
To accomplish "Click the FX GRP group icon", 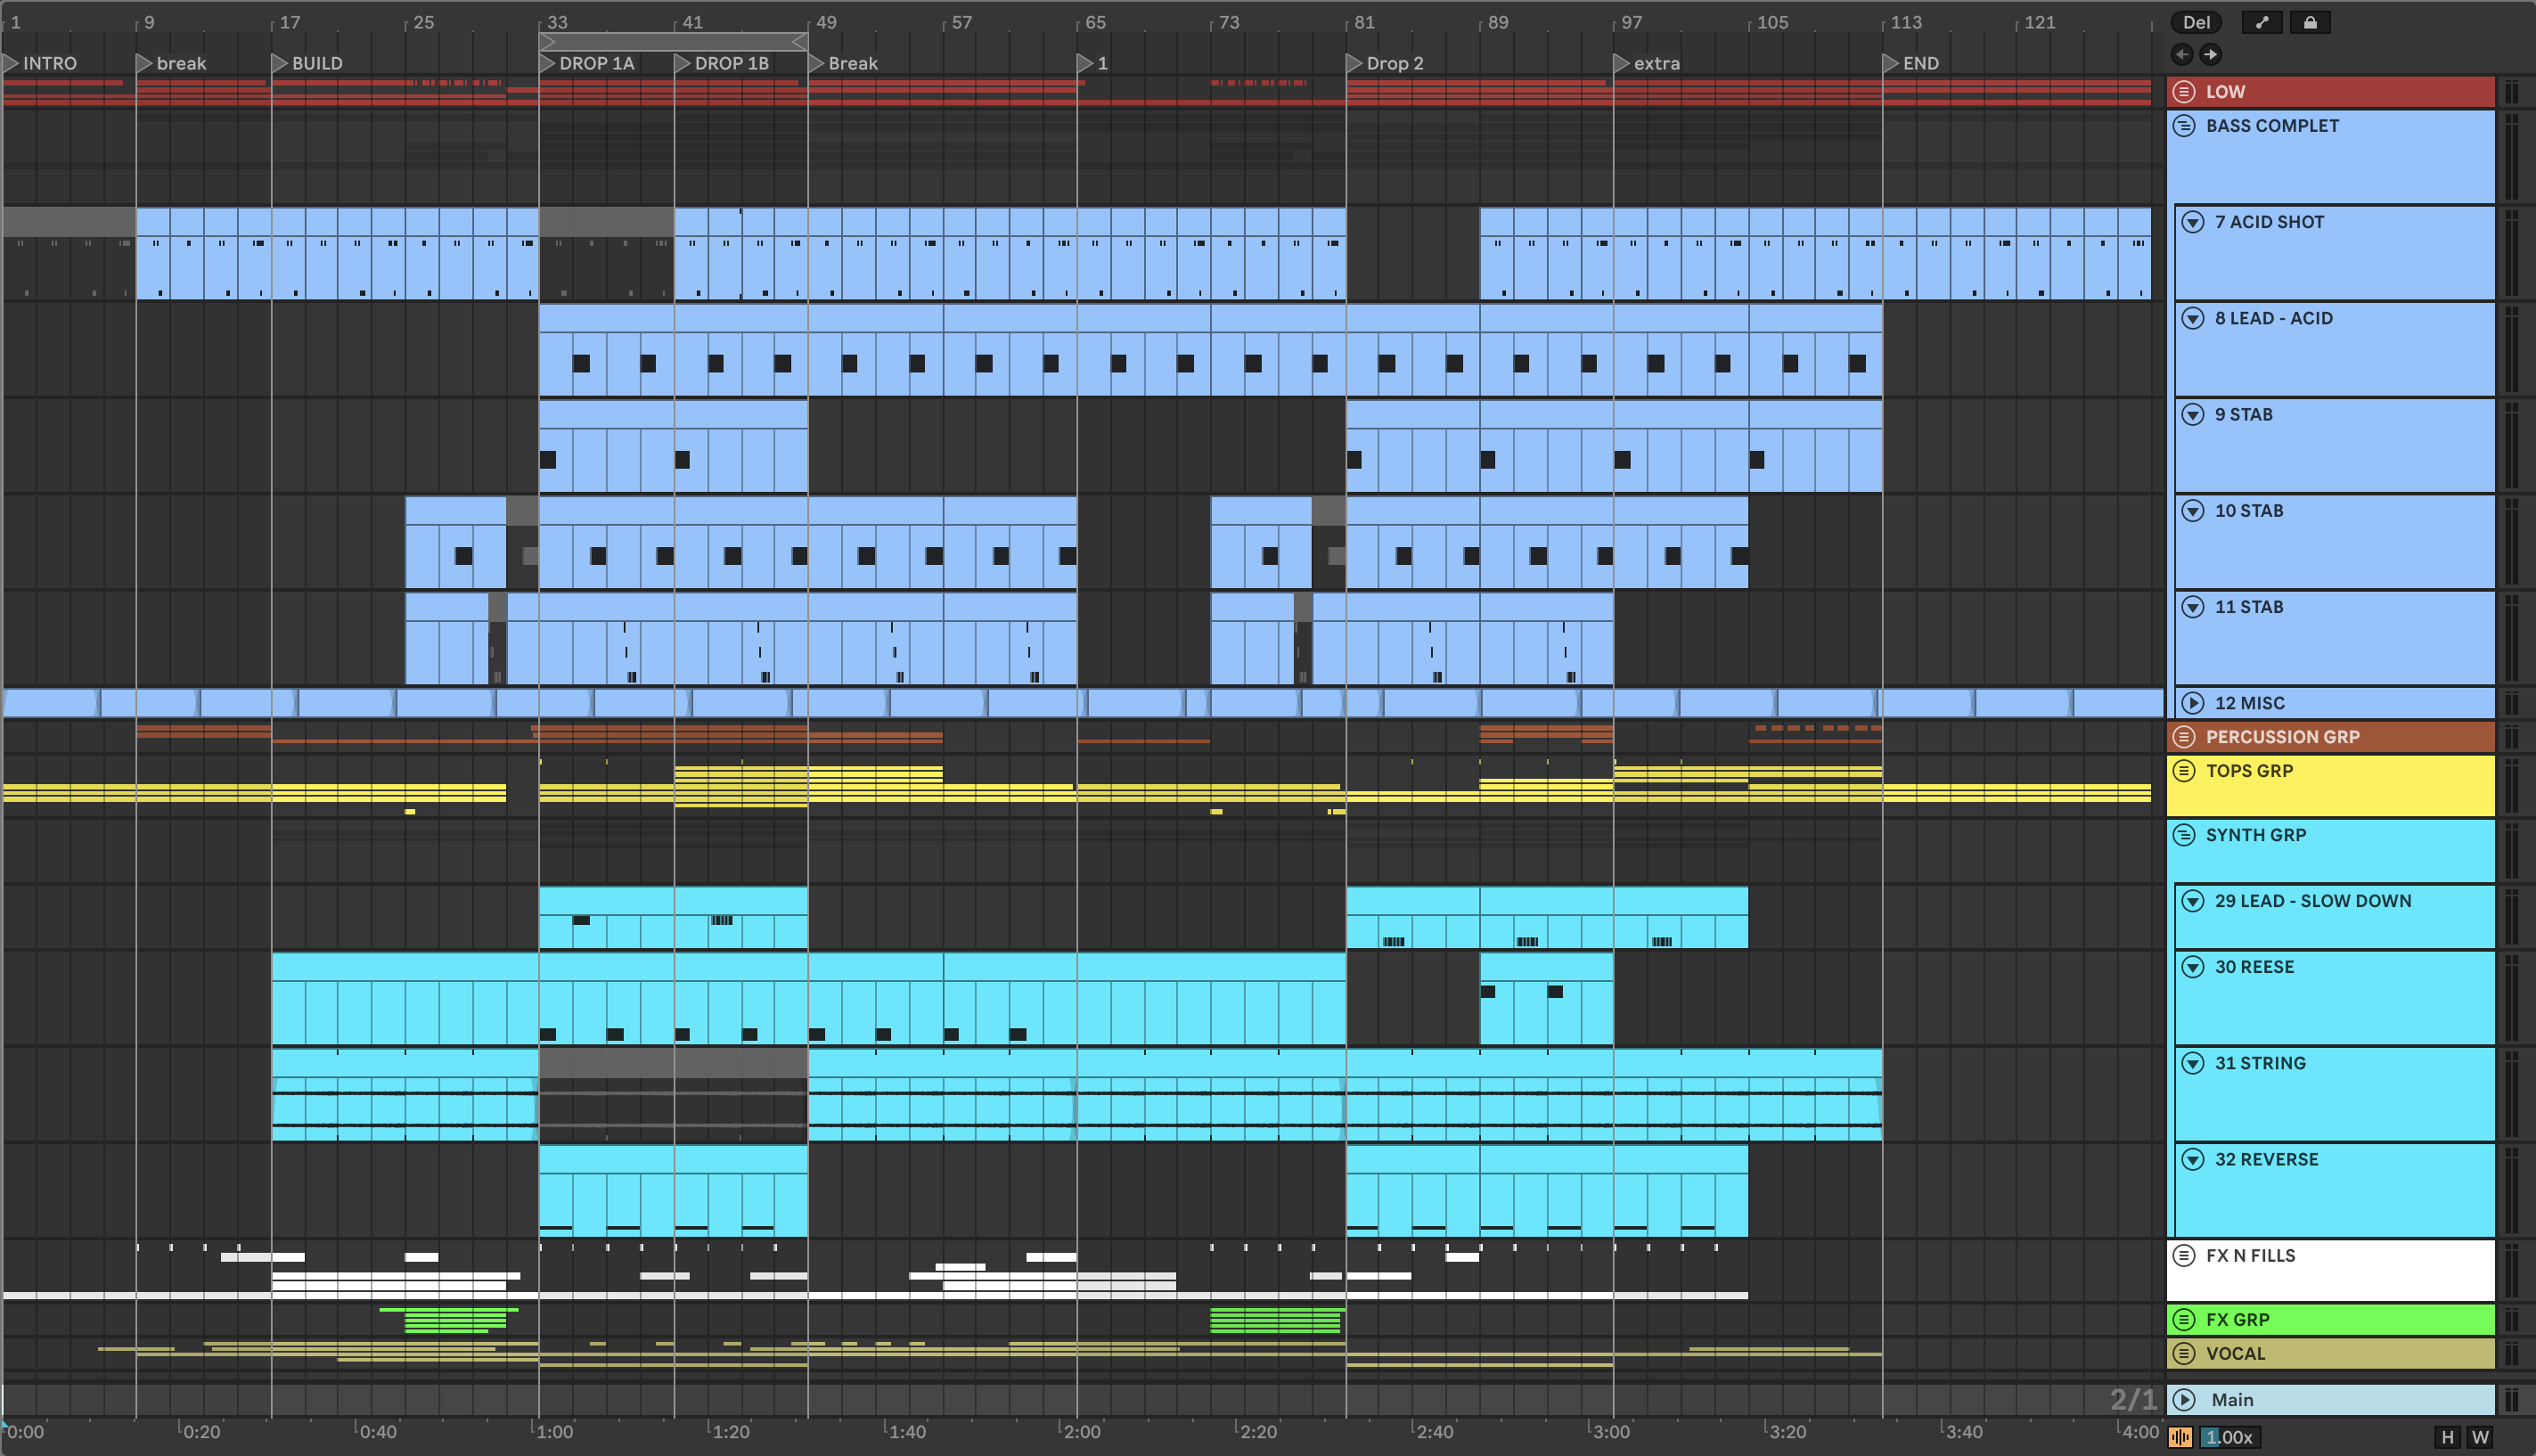I will tap(2184, 1319).
